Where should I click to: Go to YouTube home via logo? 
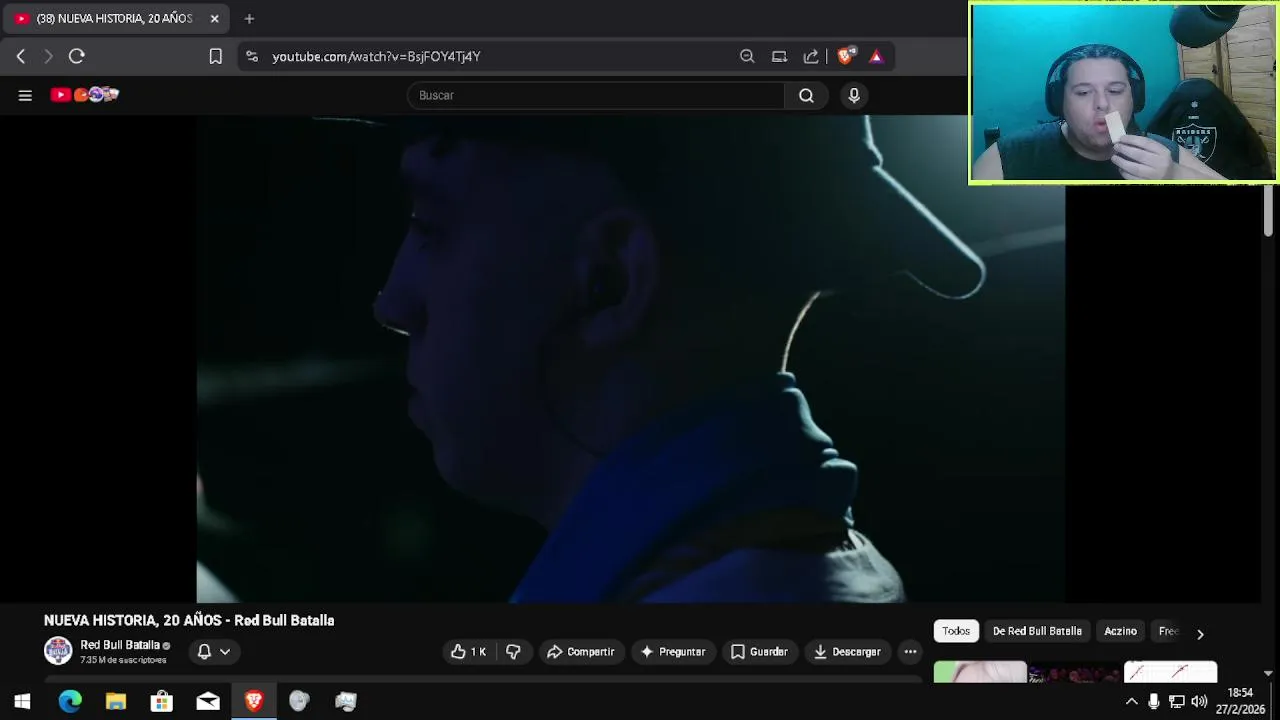click(x=85, y=95)
